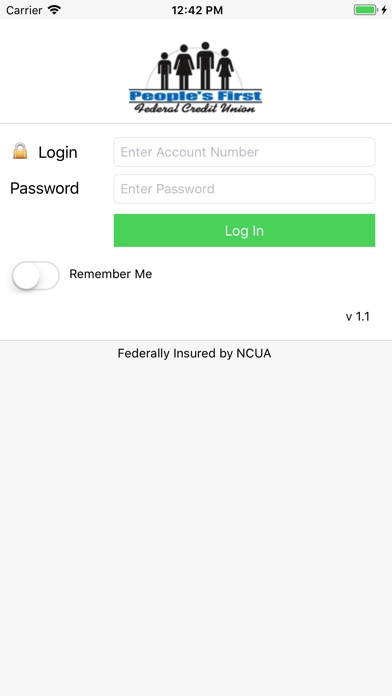
Task: Tap the People's First blue text in logo
Action: click(195, 96)
